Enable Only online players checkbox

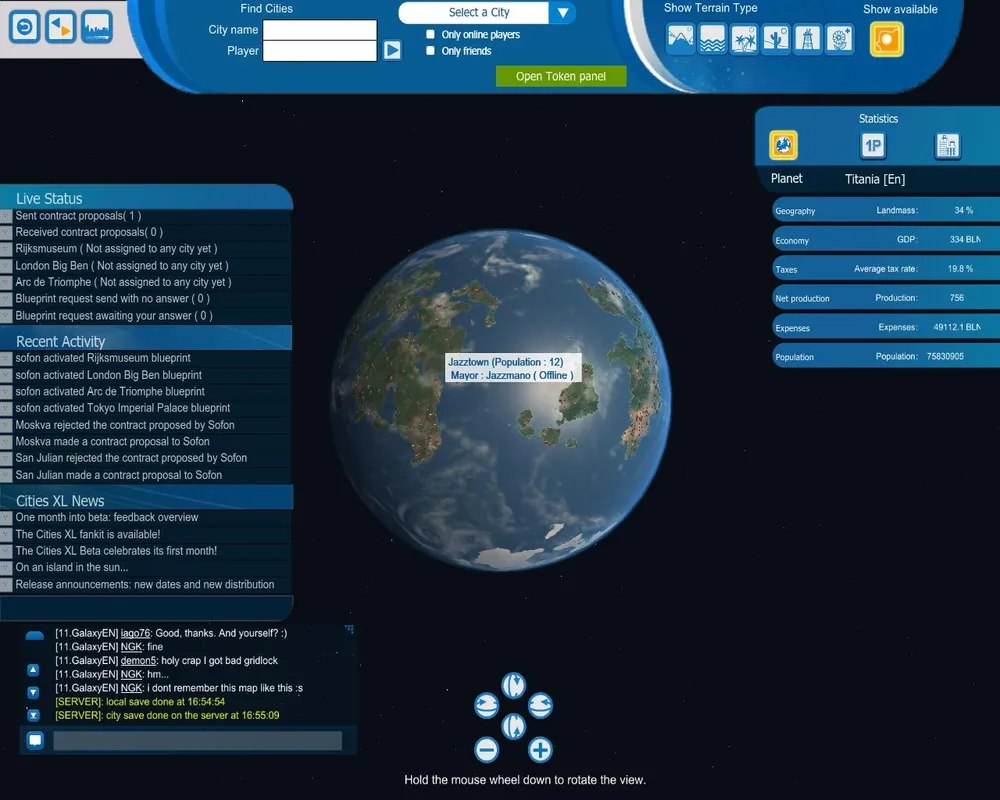click(x=430, y=34)
